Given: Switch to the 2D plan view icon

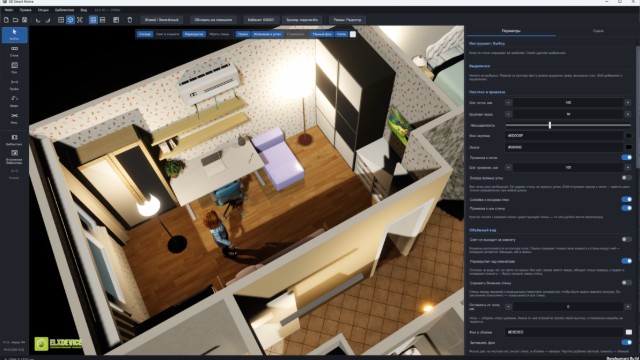Looking at the screenshot, I should (x=61, y=20).
